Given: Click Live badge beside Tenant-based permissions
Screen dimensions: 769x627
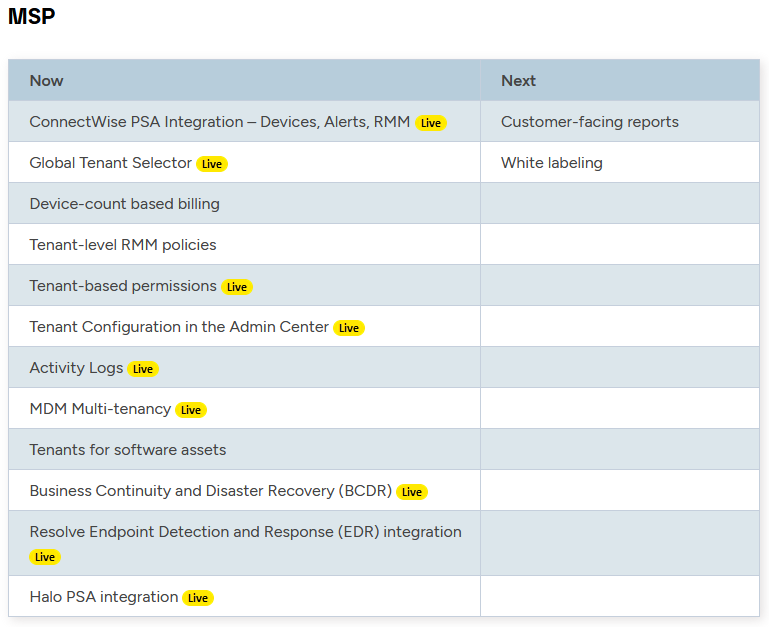Looking at the screenshot, I should pos(237,287).
